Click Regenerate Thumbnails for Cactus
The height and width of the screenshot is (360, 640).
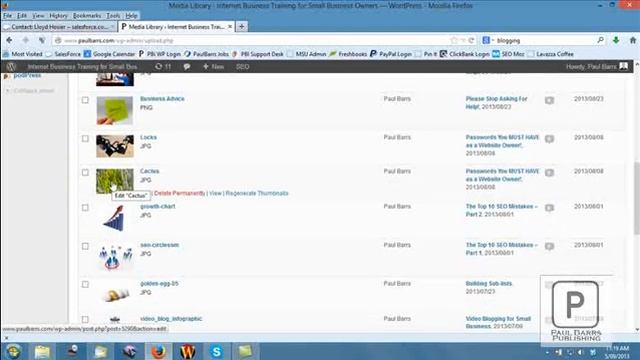(x=257, y=193)
